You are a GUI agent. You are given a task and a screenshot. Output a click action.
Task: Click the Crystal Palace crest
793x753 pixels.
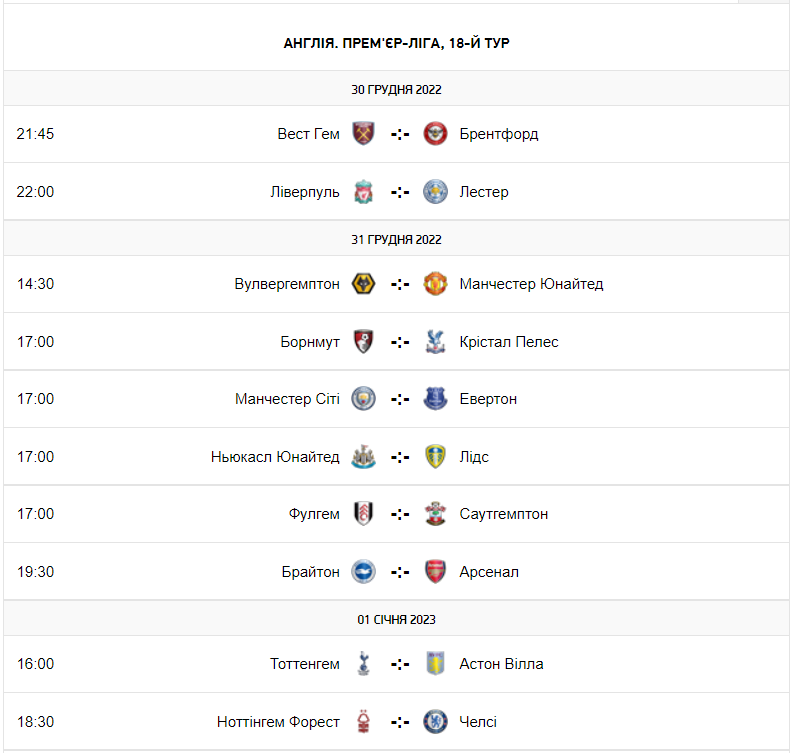pos(435,342)
